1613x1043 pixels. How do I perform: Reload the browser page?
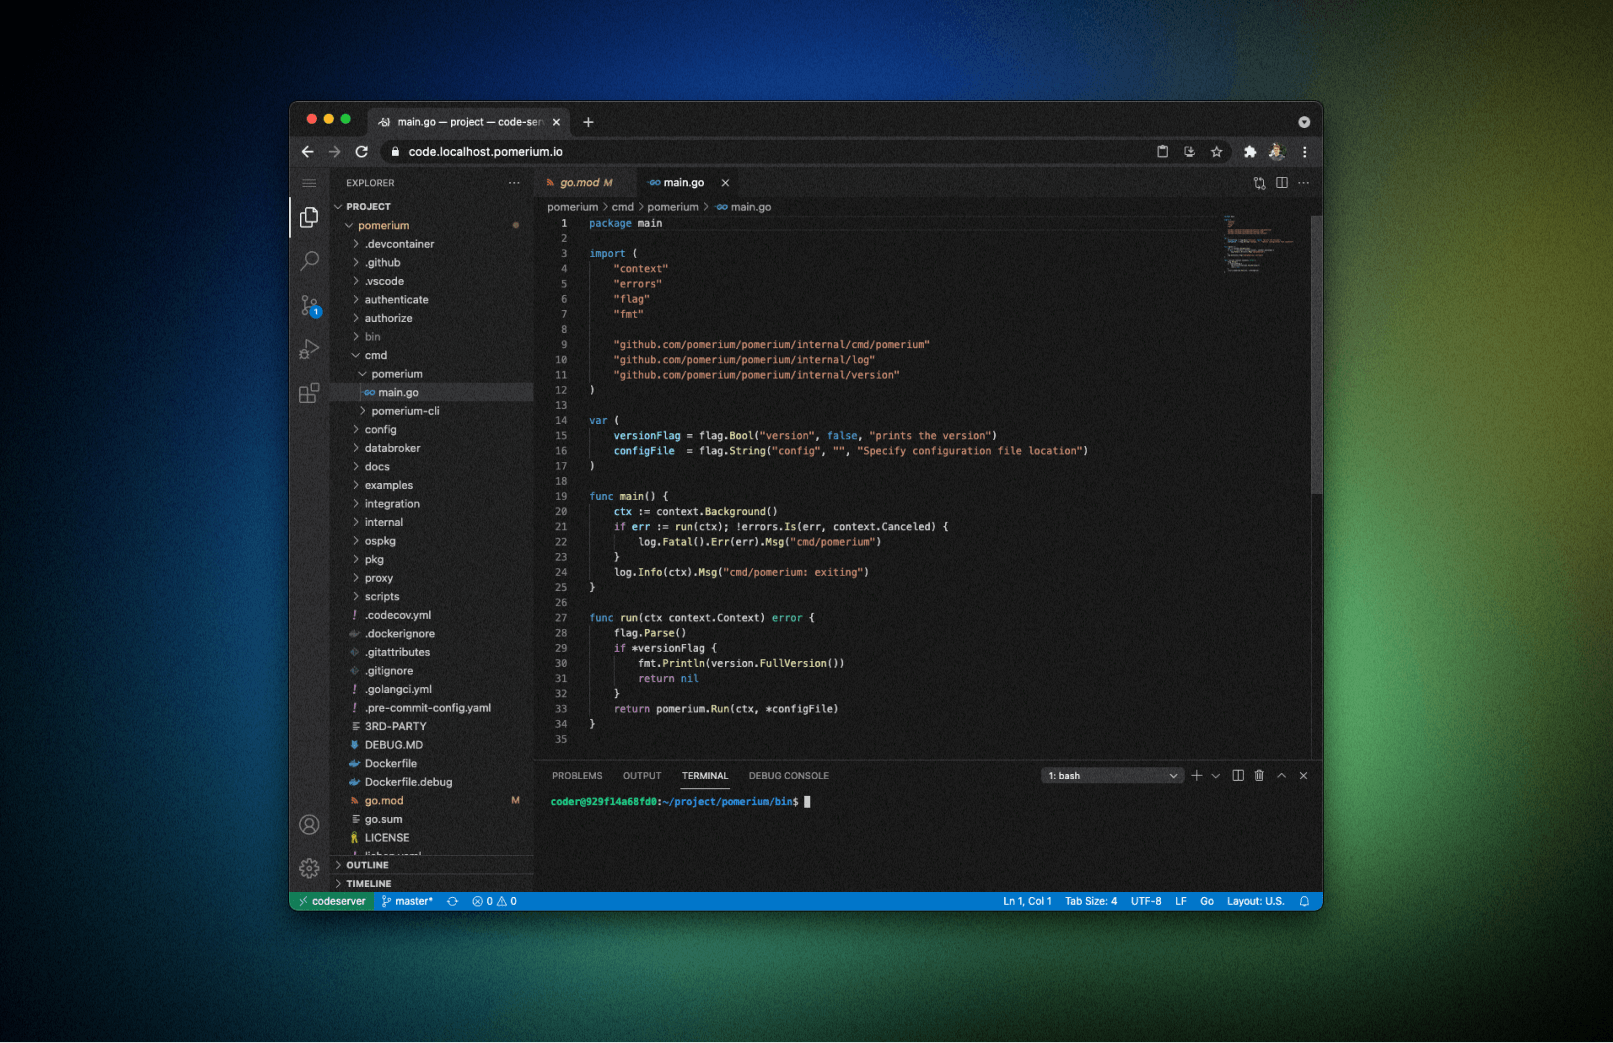[x=362, y=152]
